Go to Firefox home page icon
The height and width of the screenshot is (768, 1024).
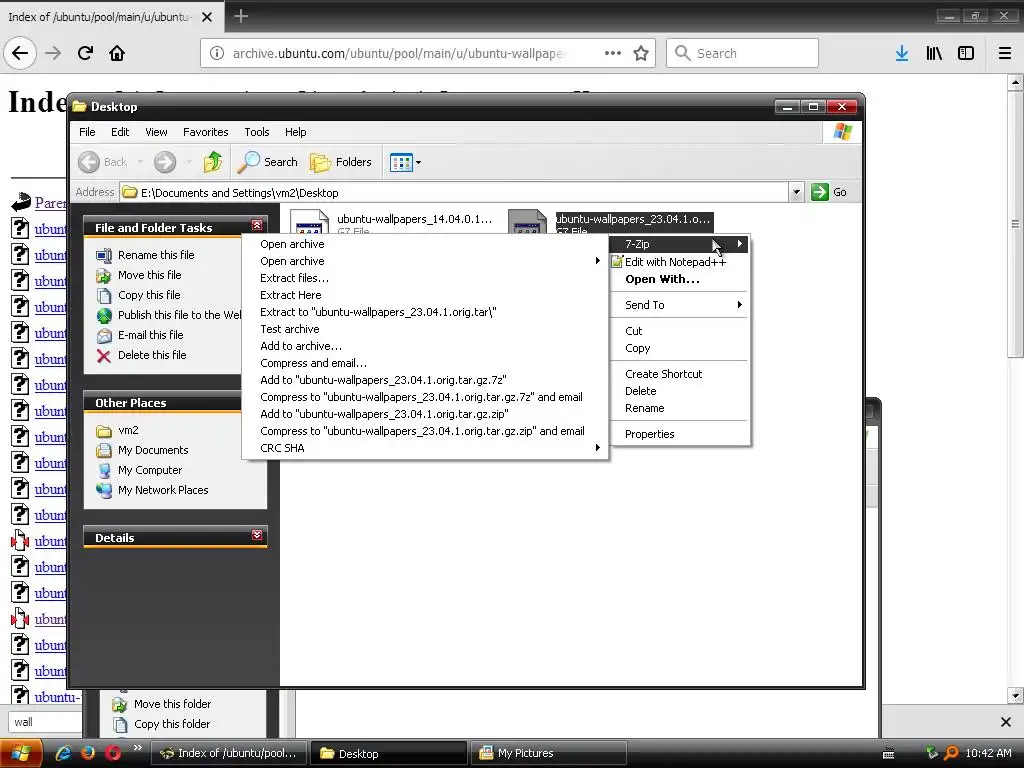pyautogui.click(x=117, y=53)
